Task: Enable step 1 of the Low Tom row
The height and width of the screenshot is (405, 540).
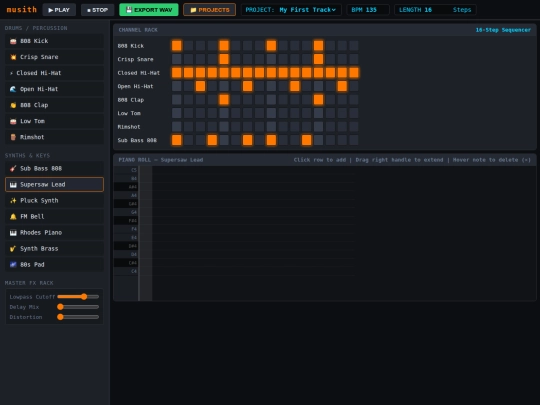Action: 177,113
